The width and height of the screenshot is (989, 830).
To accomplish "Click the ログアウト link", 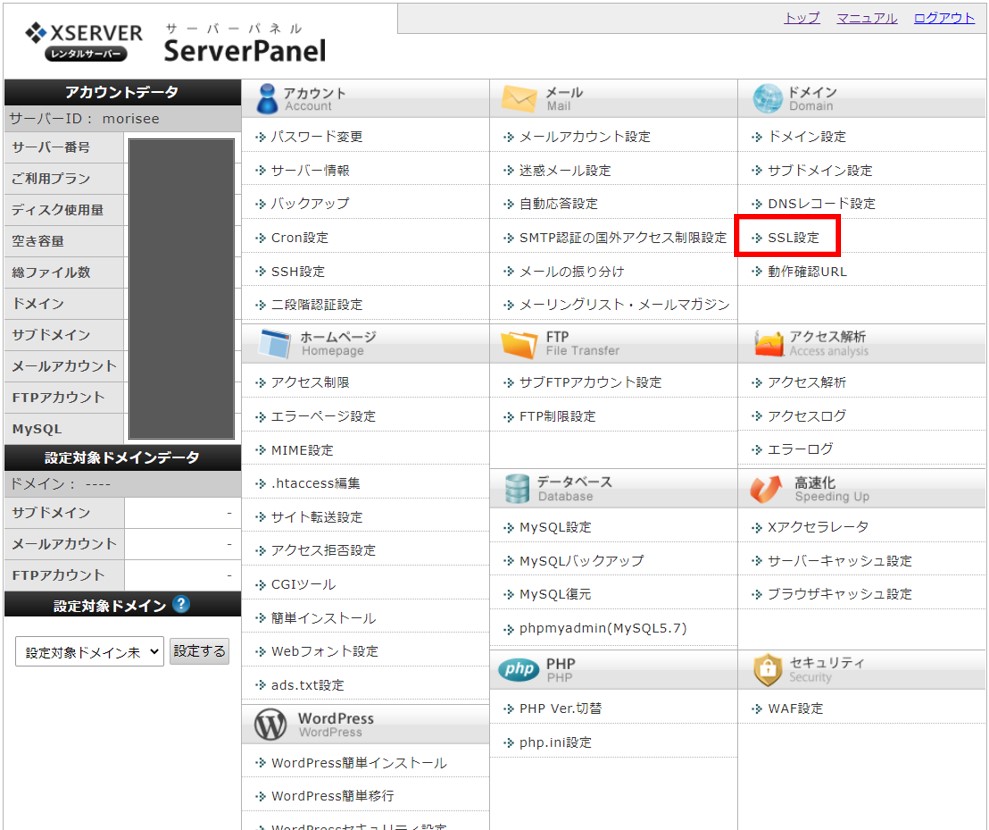I will (x=944, y=18).
